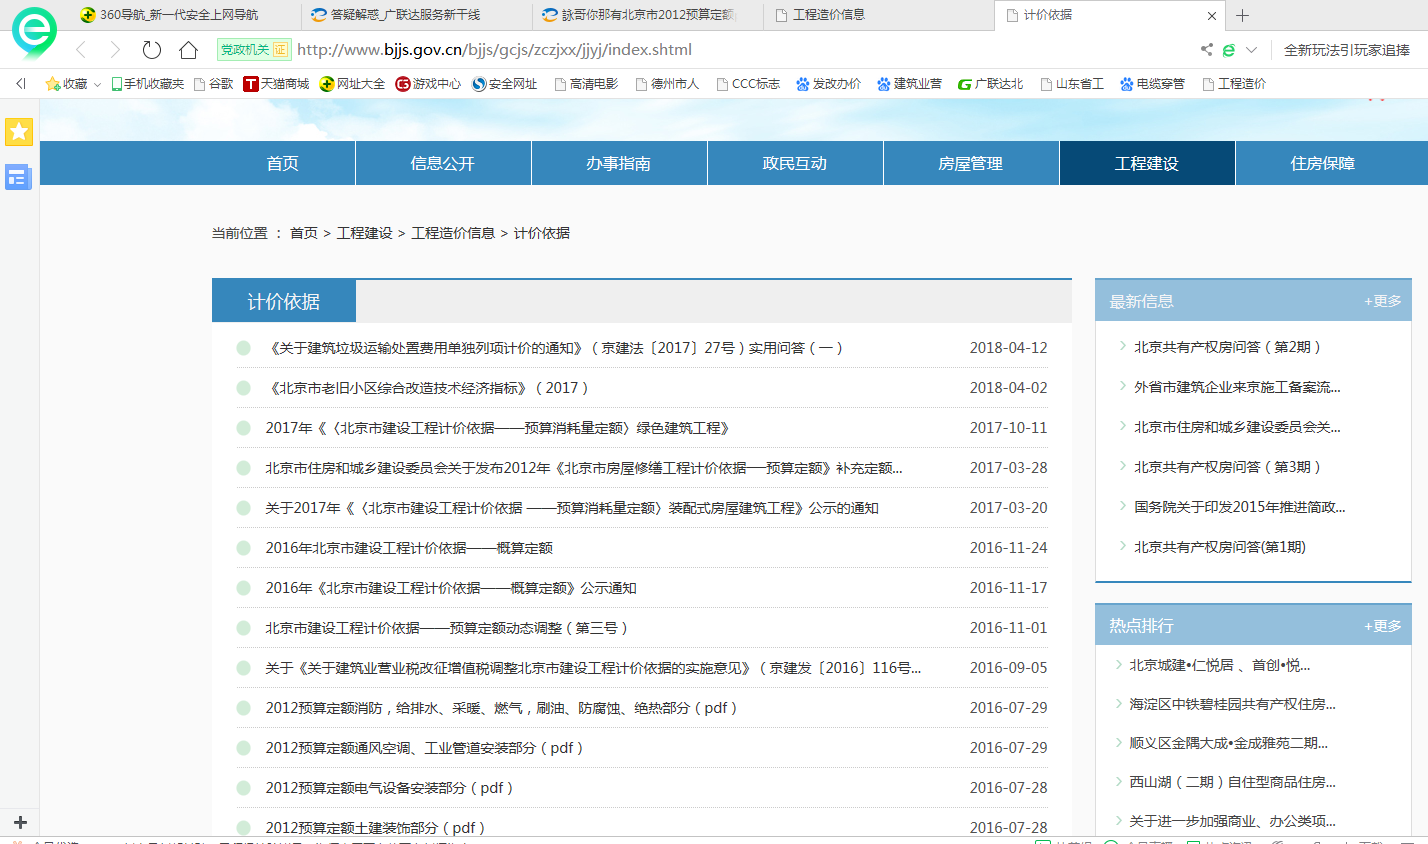Click the 计价依据 section header tab
Image resolution: width=1428 pixels, height=844 pixels.
[284, 301]
